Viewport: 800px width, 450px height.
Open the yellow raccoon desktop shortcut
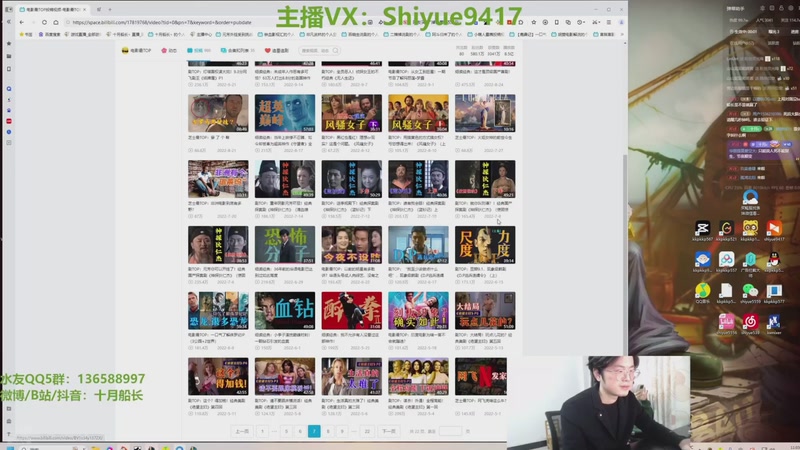(x=749, y=228)
